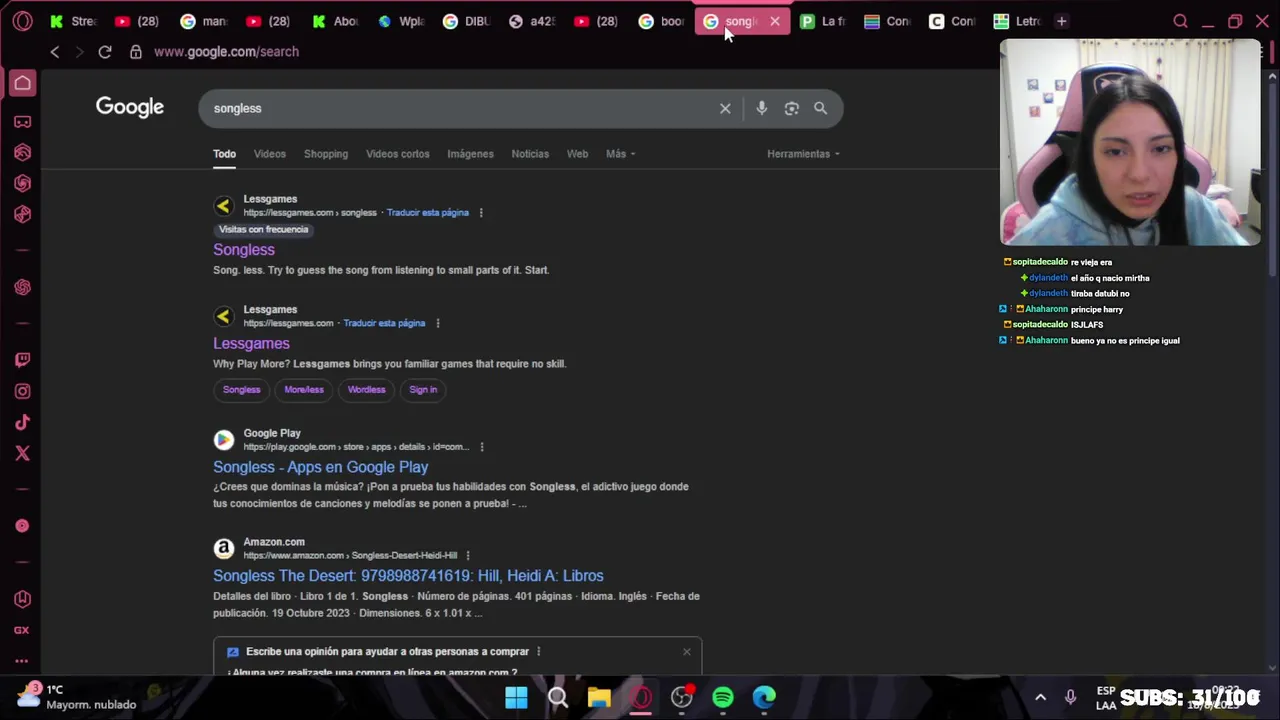Submit search with magnifier icon
Screen dimensions: 1280x720
(x=821, y=108)
